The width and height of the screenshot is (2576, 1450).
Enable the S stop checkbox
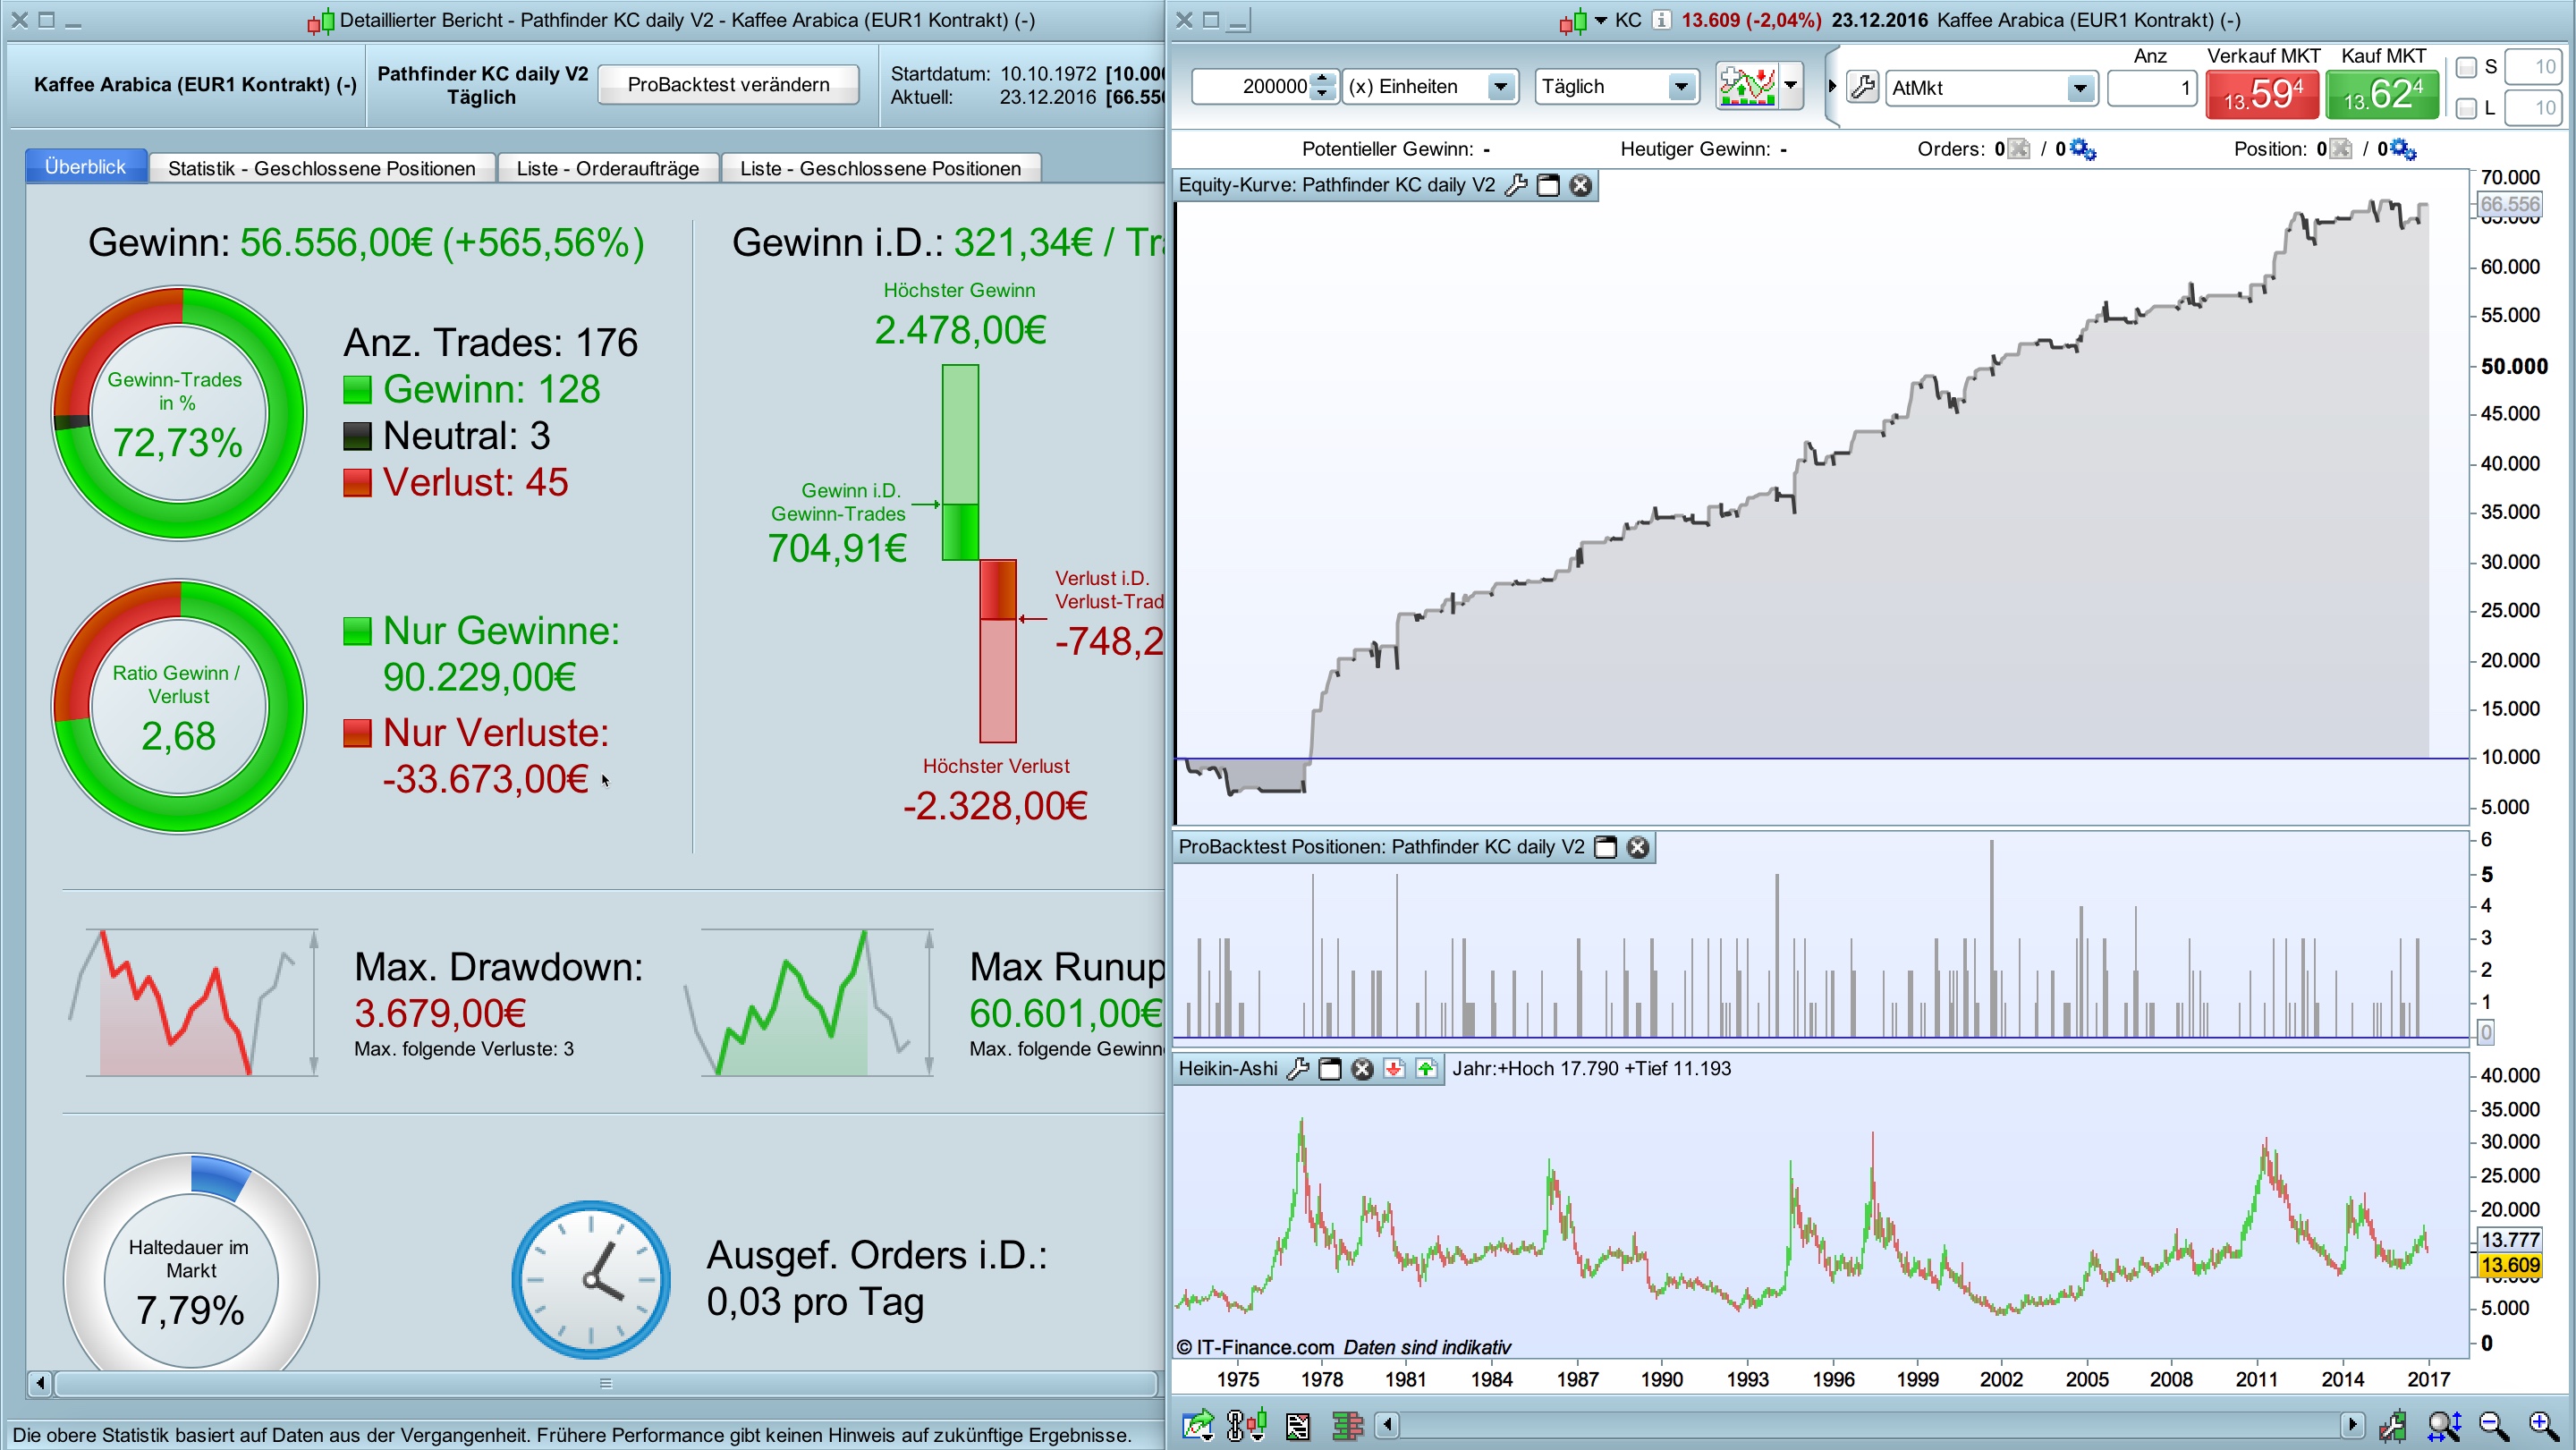tap(2466, 67)
